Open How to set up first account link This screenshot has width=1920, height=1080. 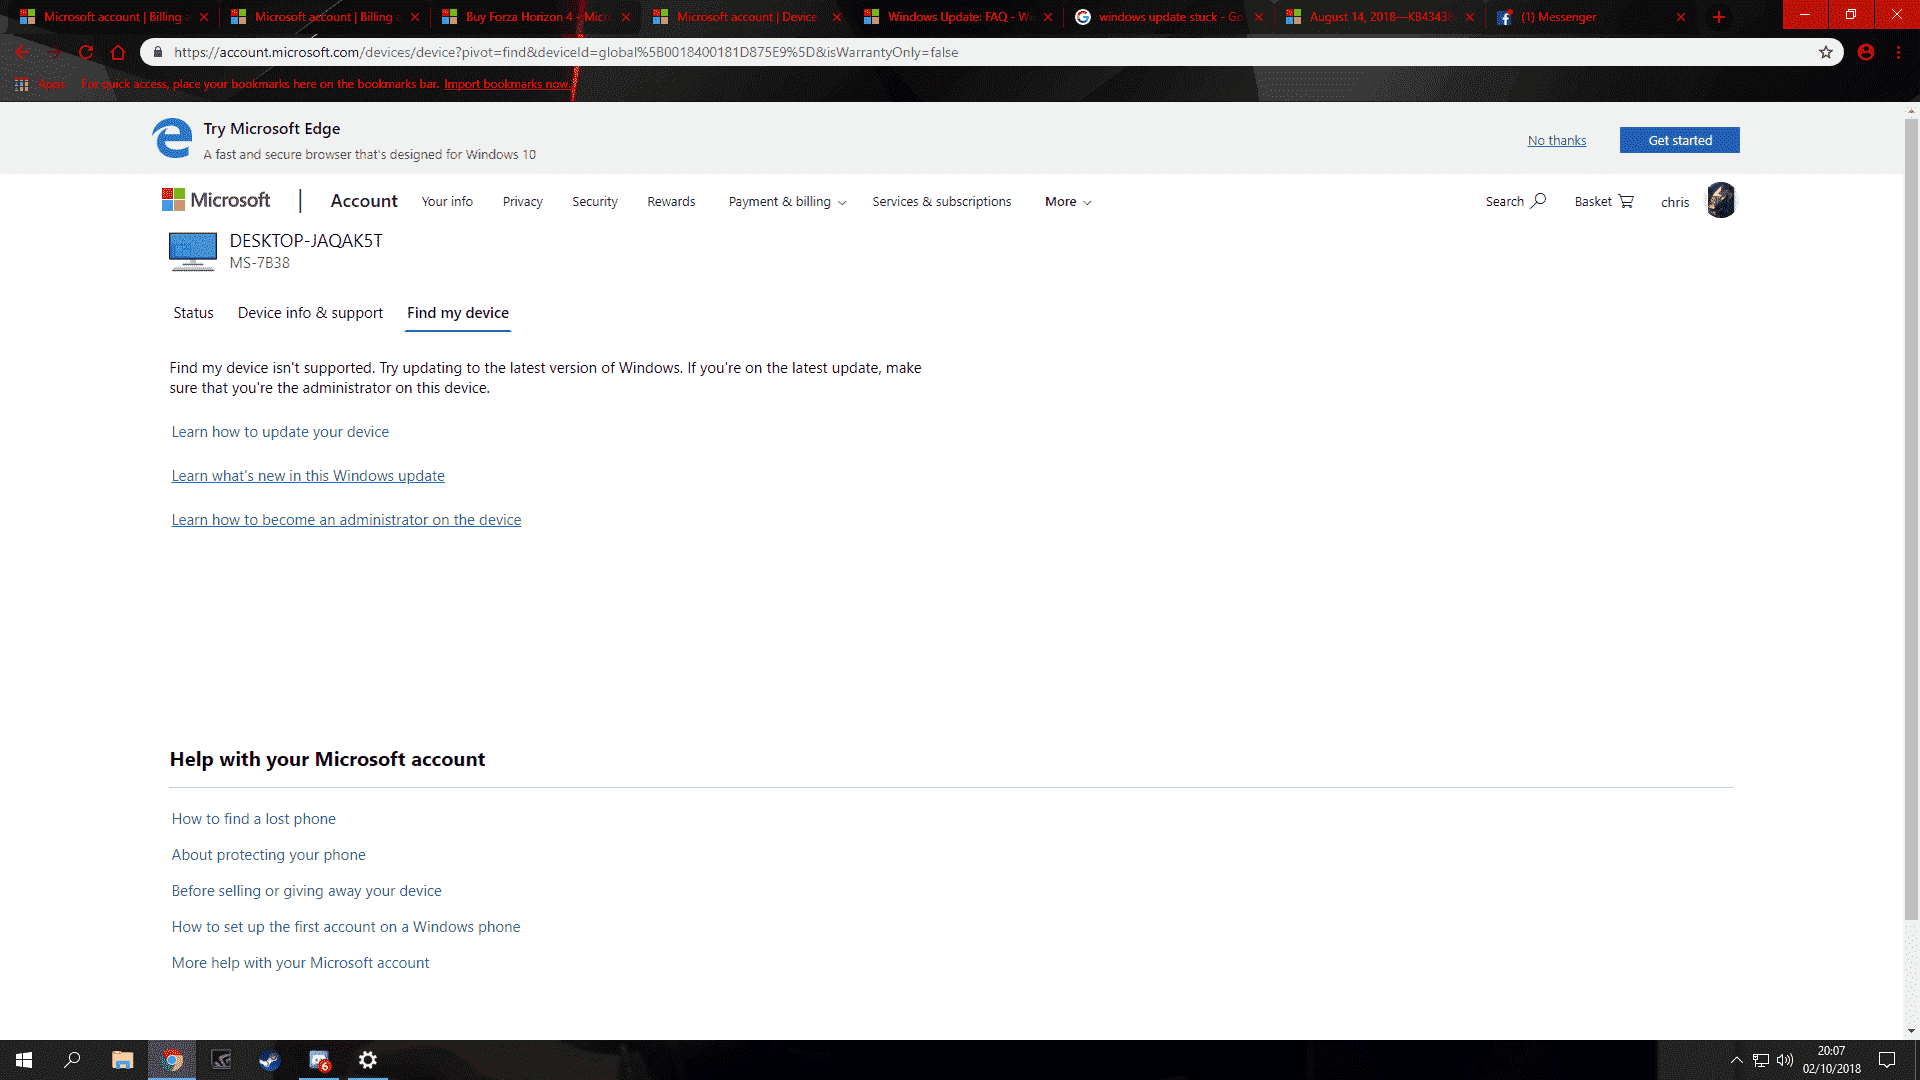coord(346,927)
